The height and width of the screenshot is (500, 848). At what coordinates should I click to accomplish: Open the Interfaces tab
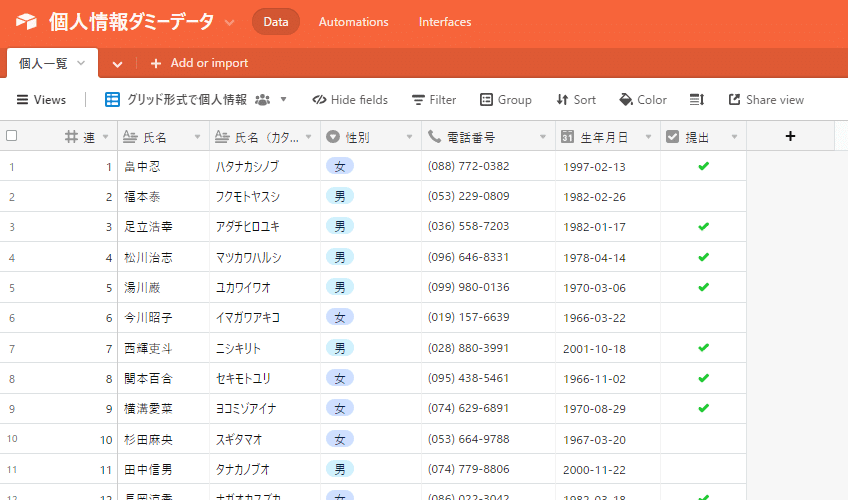click(445, 22)
